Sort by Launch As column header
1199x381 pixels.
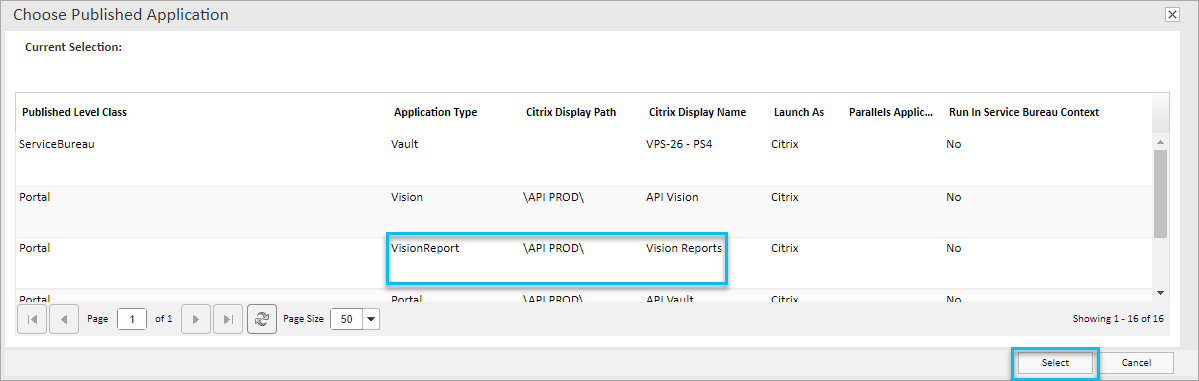click(798, 112)
